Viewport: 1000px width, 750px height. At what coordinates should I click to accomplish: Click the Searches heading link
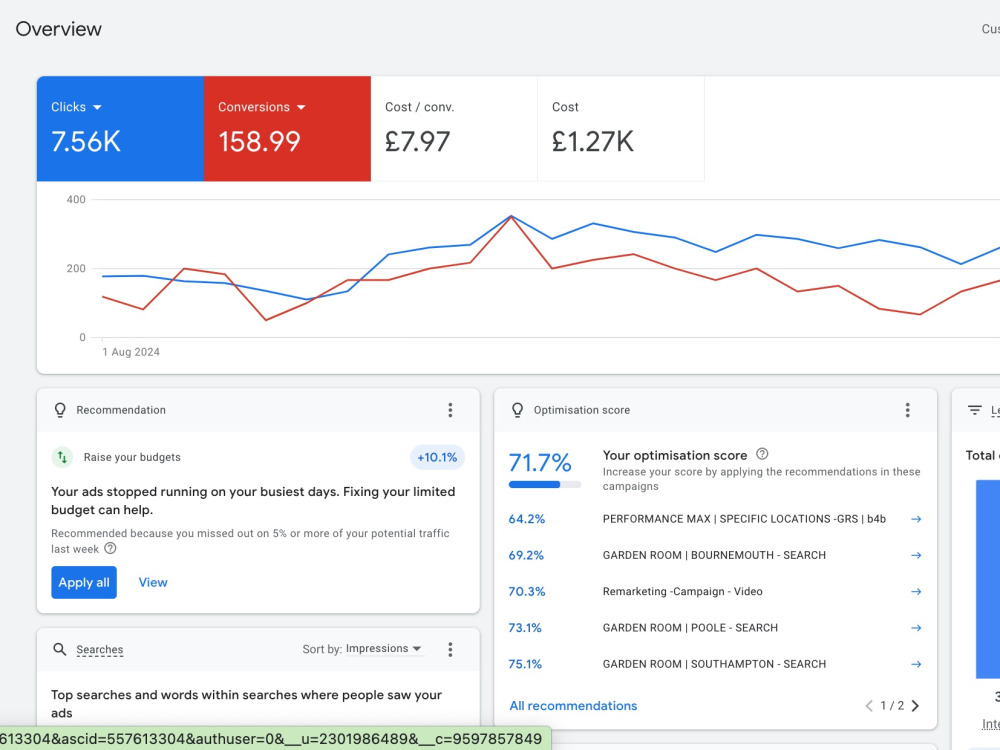tap(99, 649)
